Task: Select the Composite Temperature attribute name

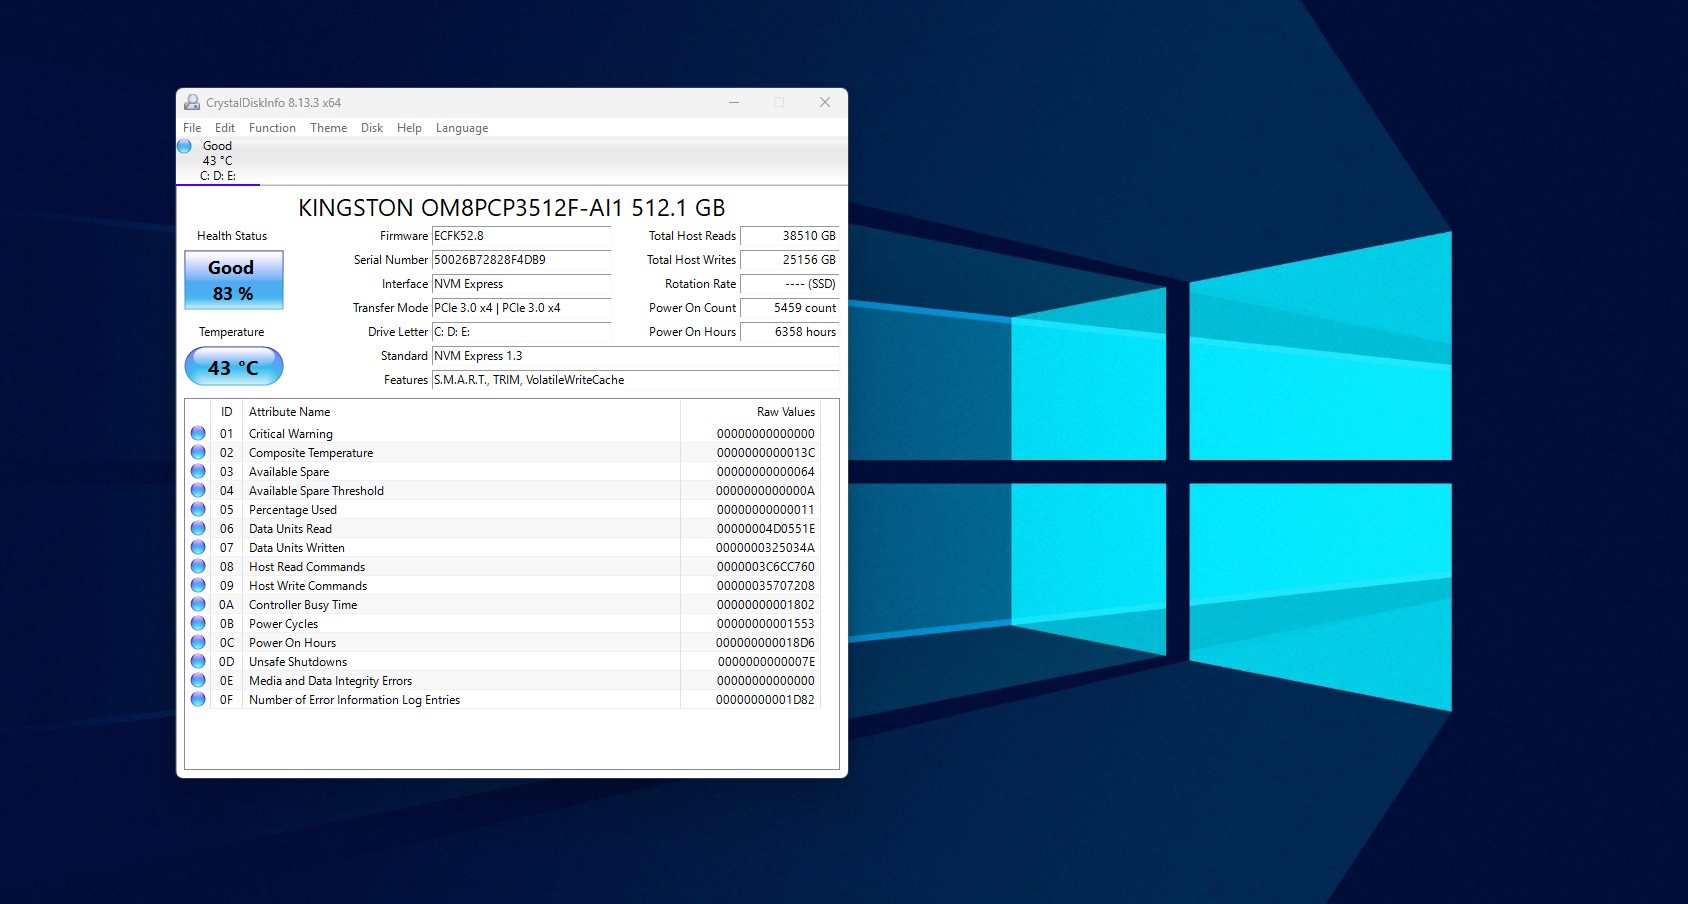Action: [x=311, y=453]
